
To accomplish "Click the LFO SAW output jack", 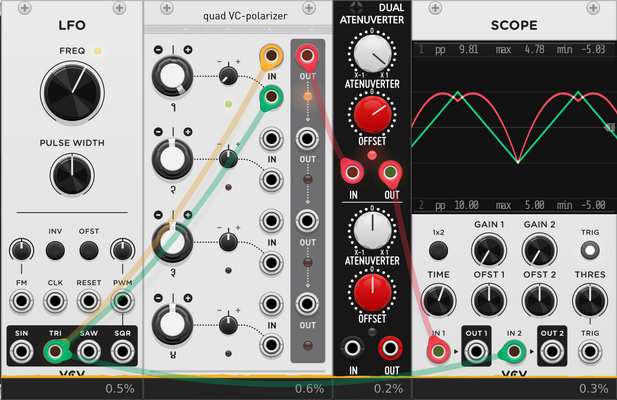I will 89,351.
